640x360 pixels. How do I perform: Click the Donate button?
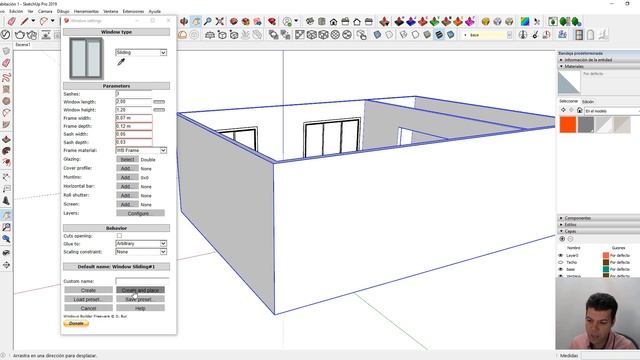76,324
